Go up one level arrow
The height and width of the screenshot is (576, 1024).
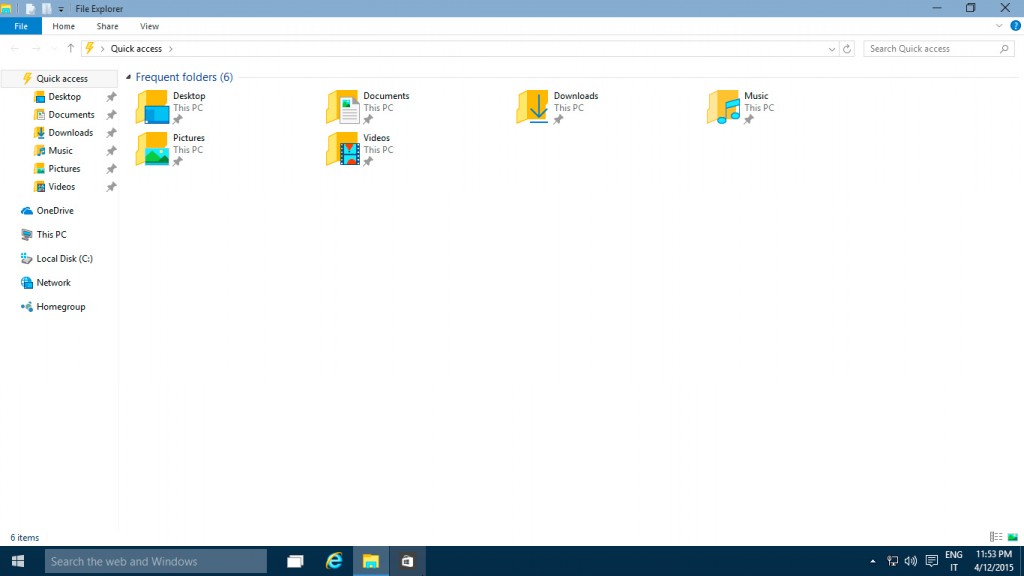coord(71,48)
